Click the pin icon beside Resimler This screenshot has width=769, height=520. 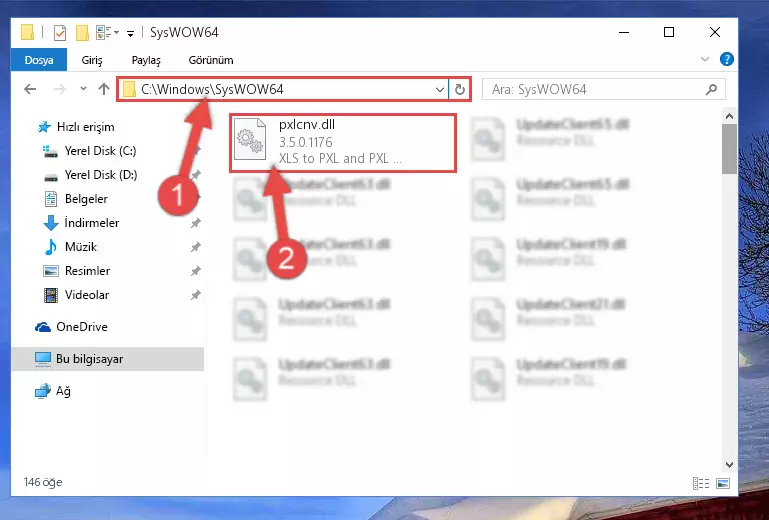tap(196, 271)
